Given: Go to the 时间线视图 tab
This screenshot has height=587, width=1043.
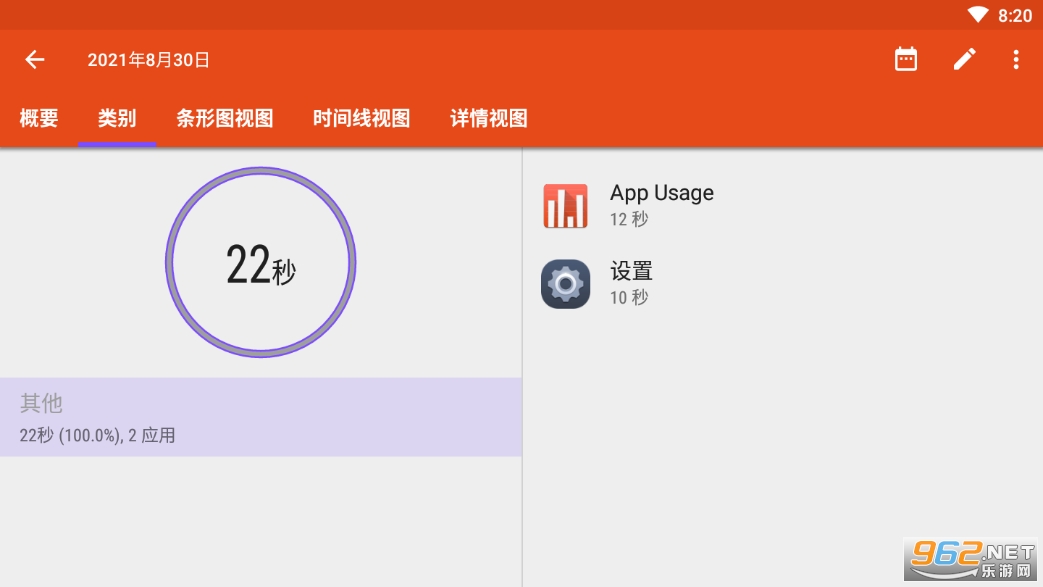Looking at the screenshot, I should coord(361,118).
